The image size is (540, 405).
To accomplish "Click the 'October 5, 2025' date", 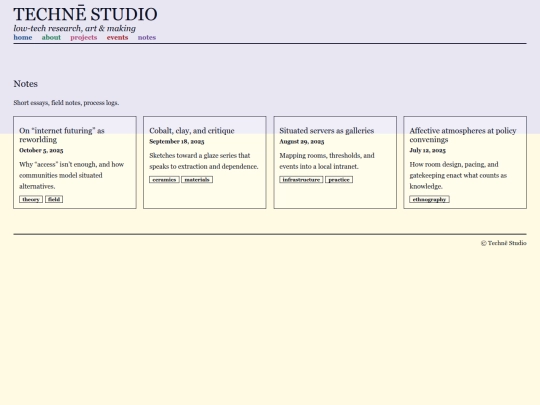I will tap(41, 150).
